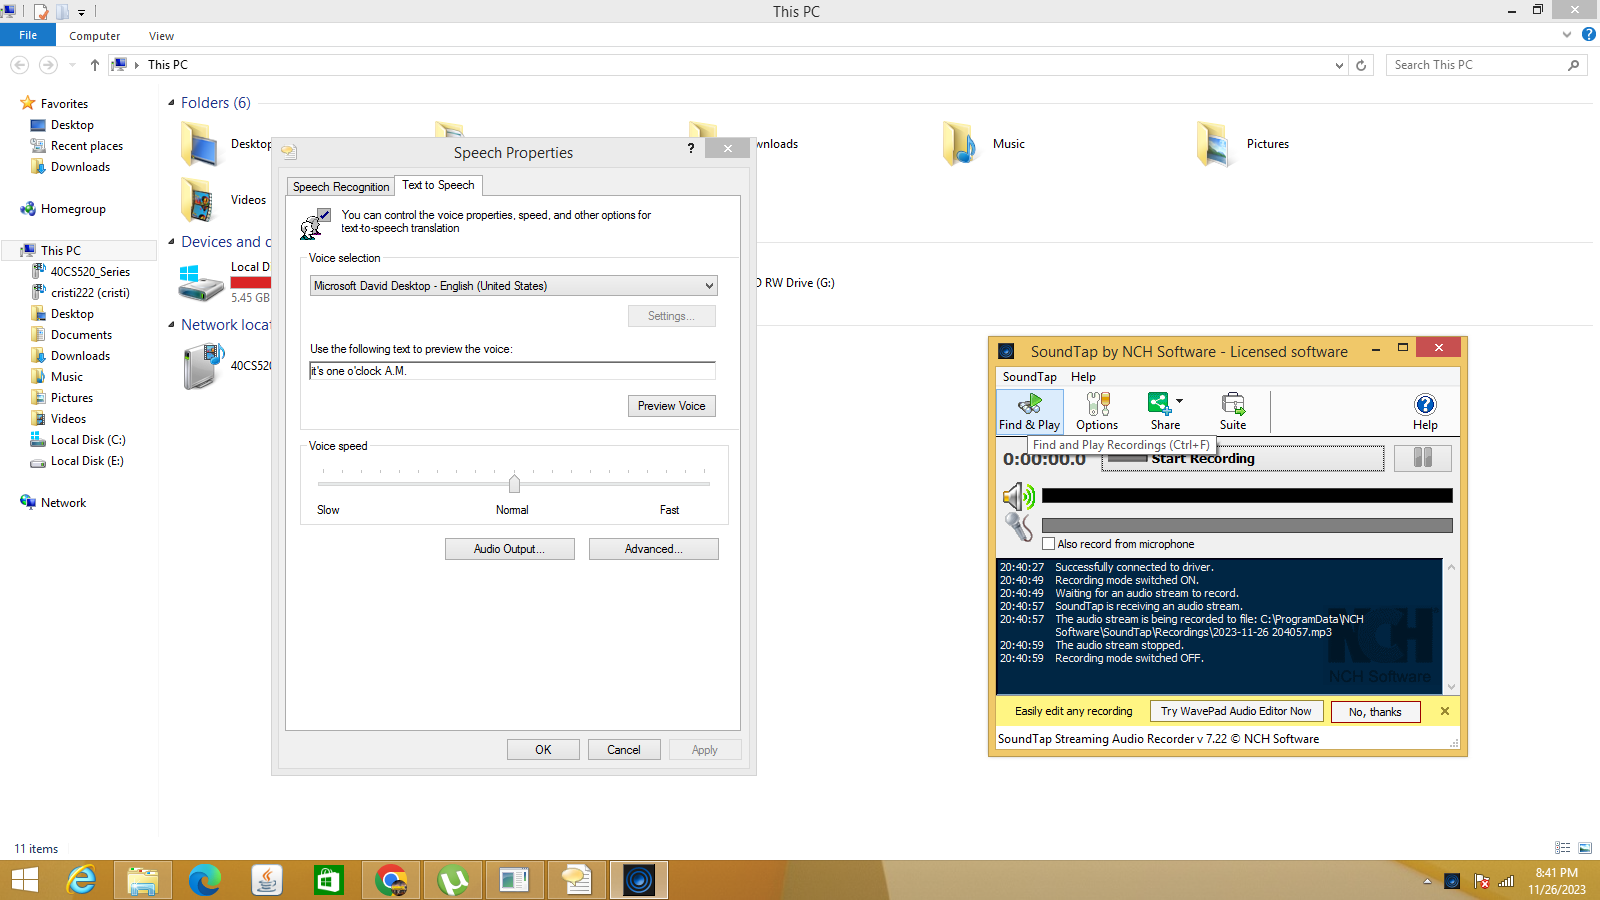Open Find & Play in SoundTap
The height and width of the screenshot is (900, 1600).
point(1028,410)
